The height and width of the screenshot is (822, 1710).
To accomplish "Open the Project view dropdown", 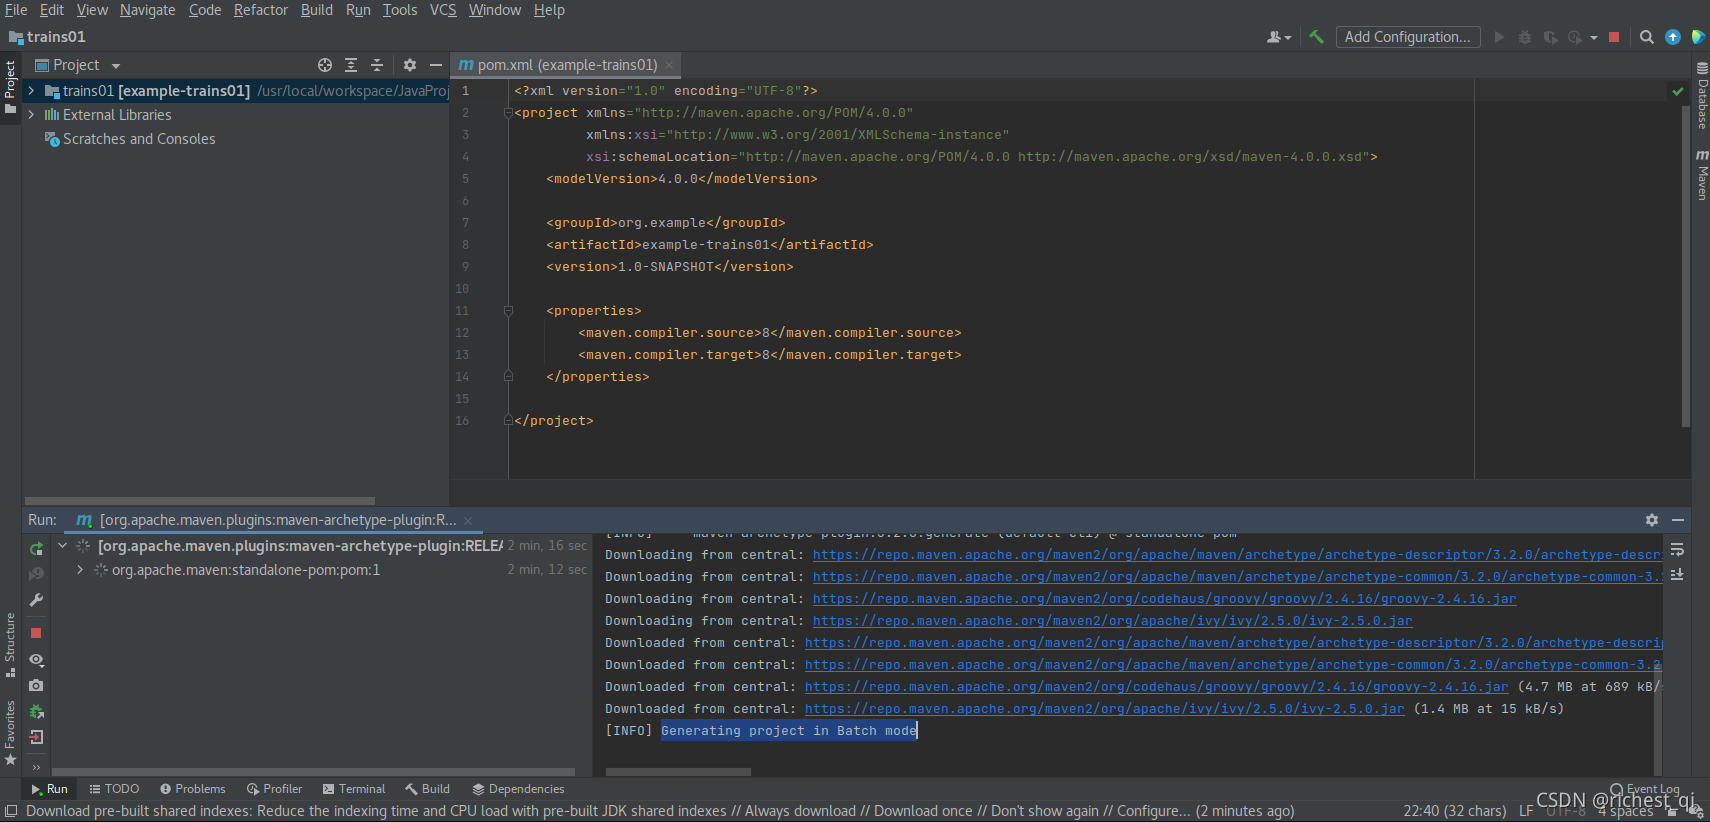I will pos(78,65).
